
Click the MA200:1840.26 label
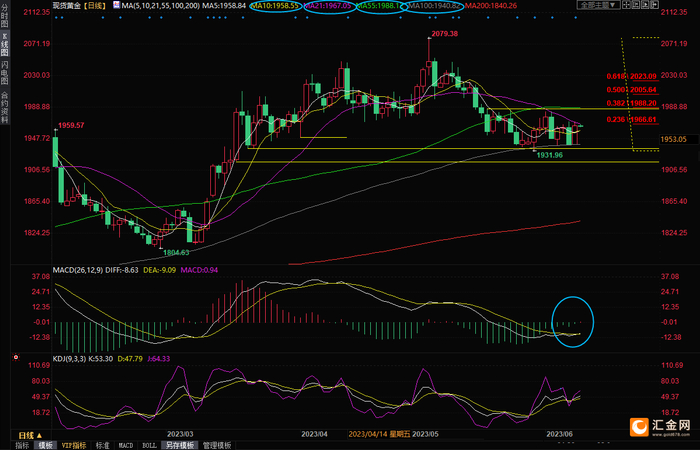click(x=491, y=6)
